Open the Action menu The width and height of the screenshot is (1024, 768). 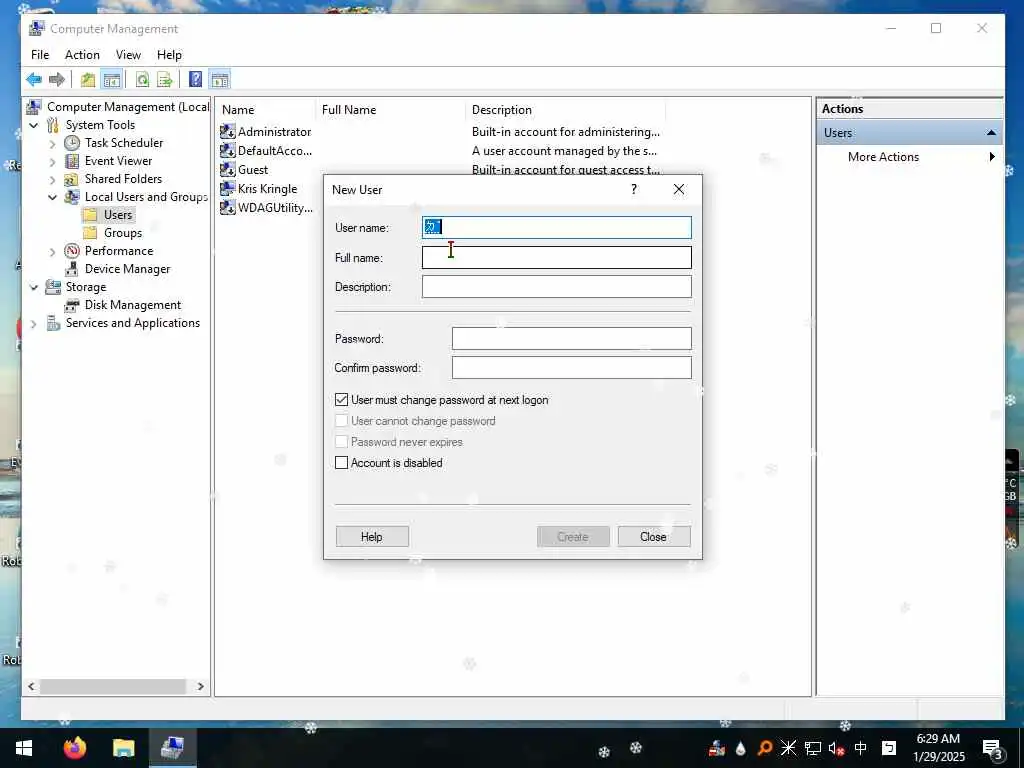point(82,55)
